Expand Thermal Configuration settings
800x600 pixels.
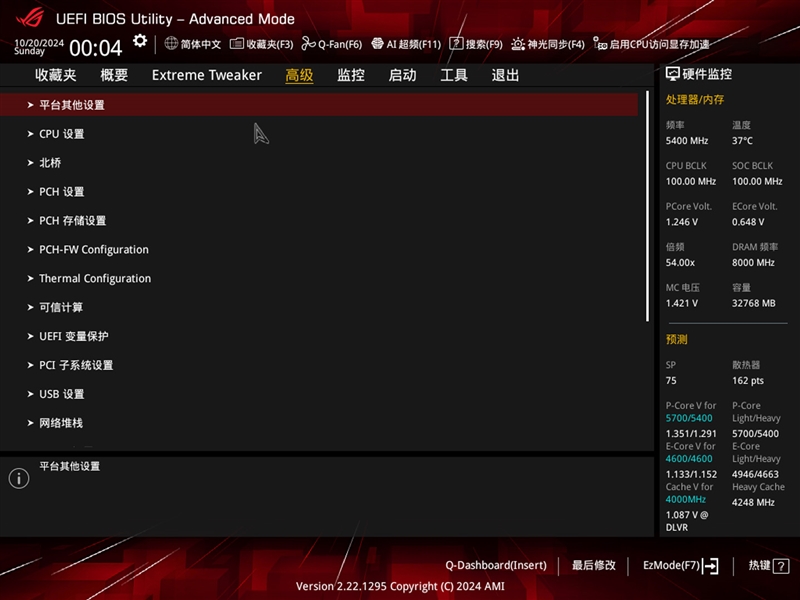pos(96,278)
